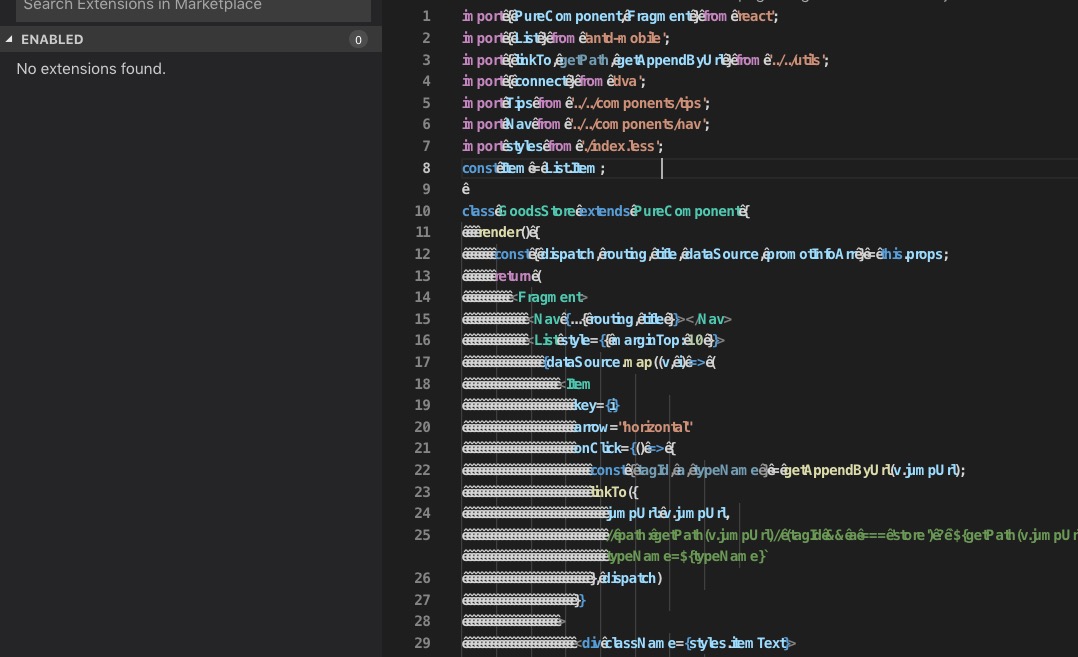Click 'render()' on line 11
Viewport: 1078px width, 657px height.
[x=507, y=232]
